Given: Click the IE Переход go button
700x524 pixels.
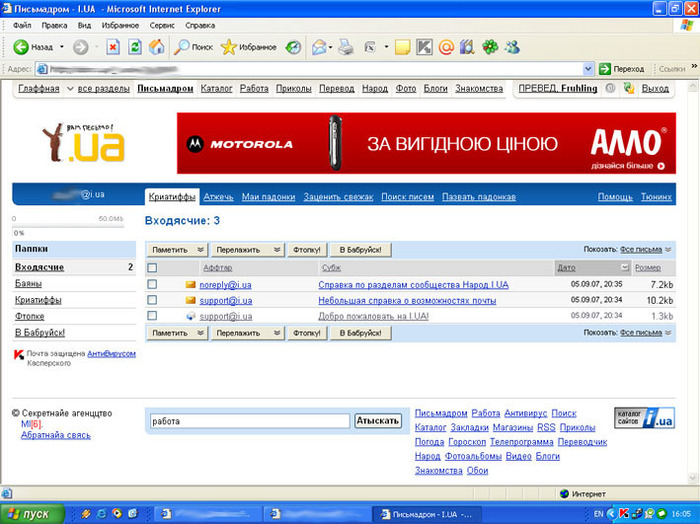Looking at the screenshot, I should [x=622, y=69].
